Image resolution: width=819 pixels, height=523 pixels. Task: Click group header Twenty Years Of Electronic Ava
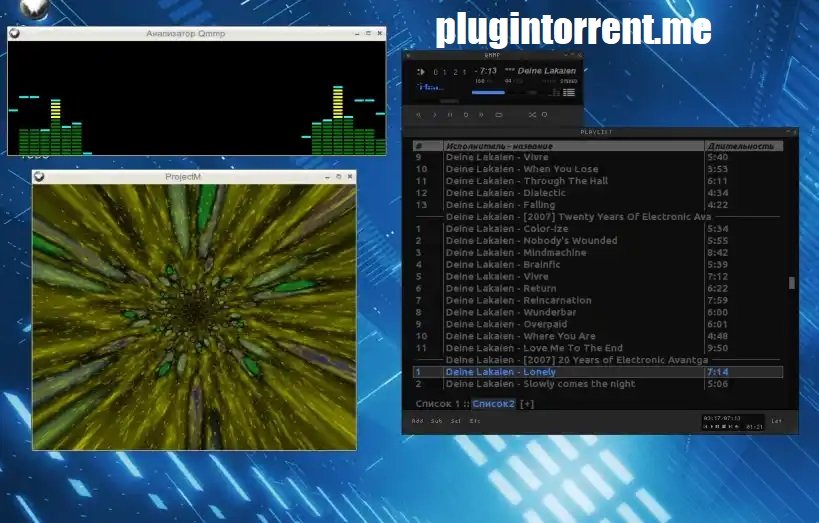click(x=578, y=217)
